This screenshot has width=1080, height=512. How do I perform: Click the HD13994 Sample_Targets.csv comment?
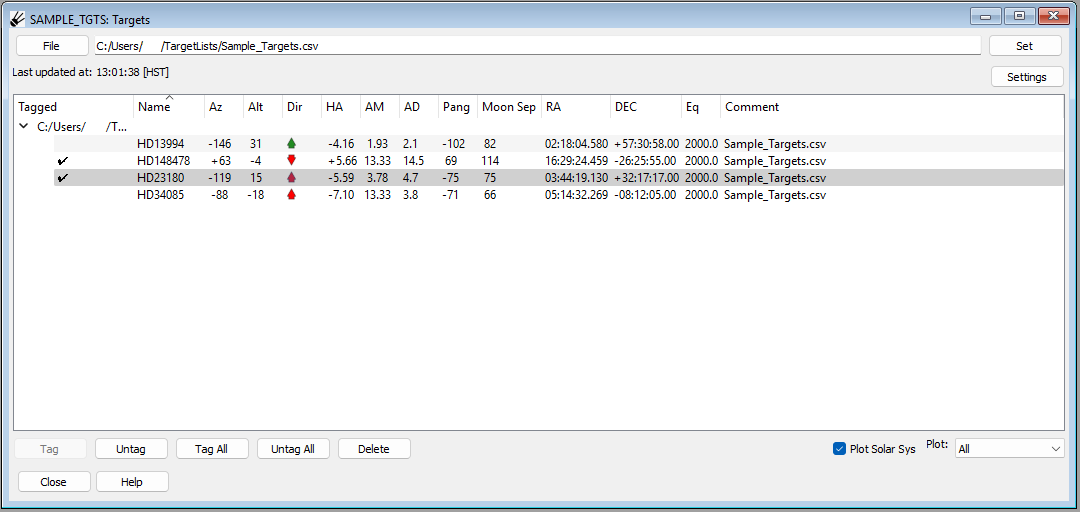coord(775,144)
